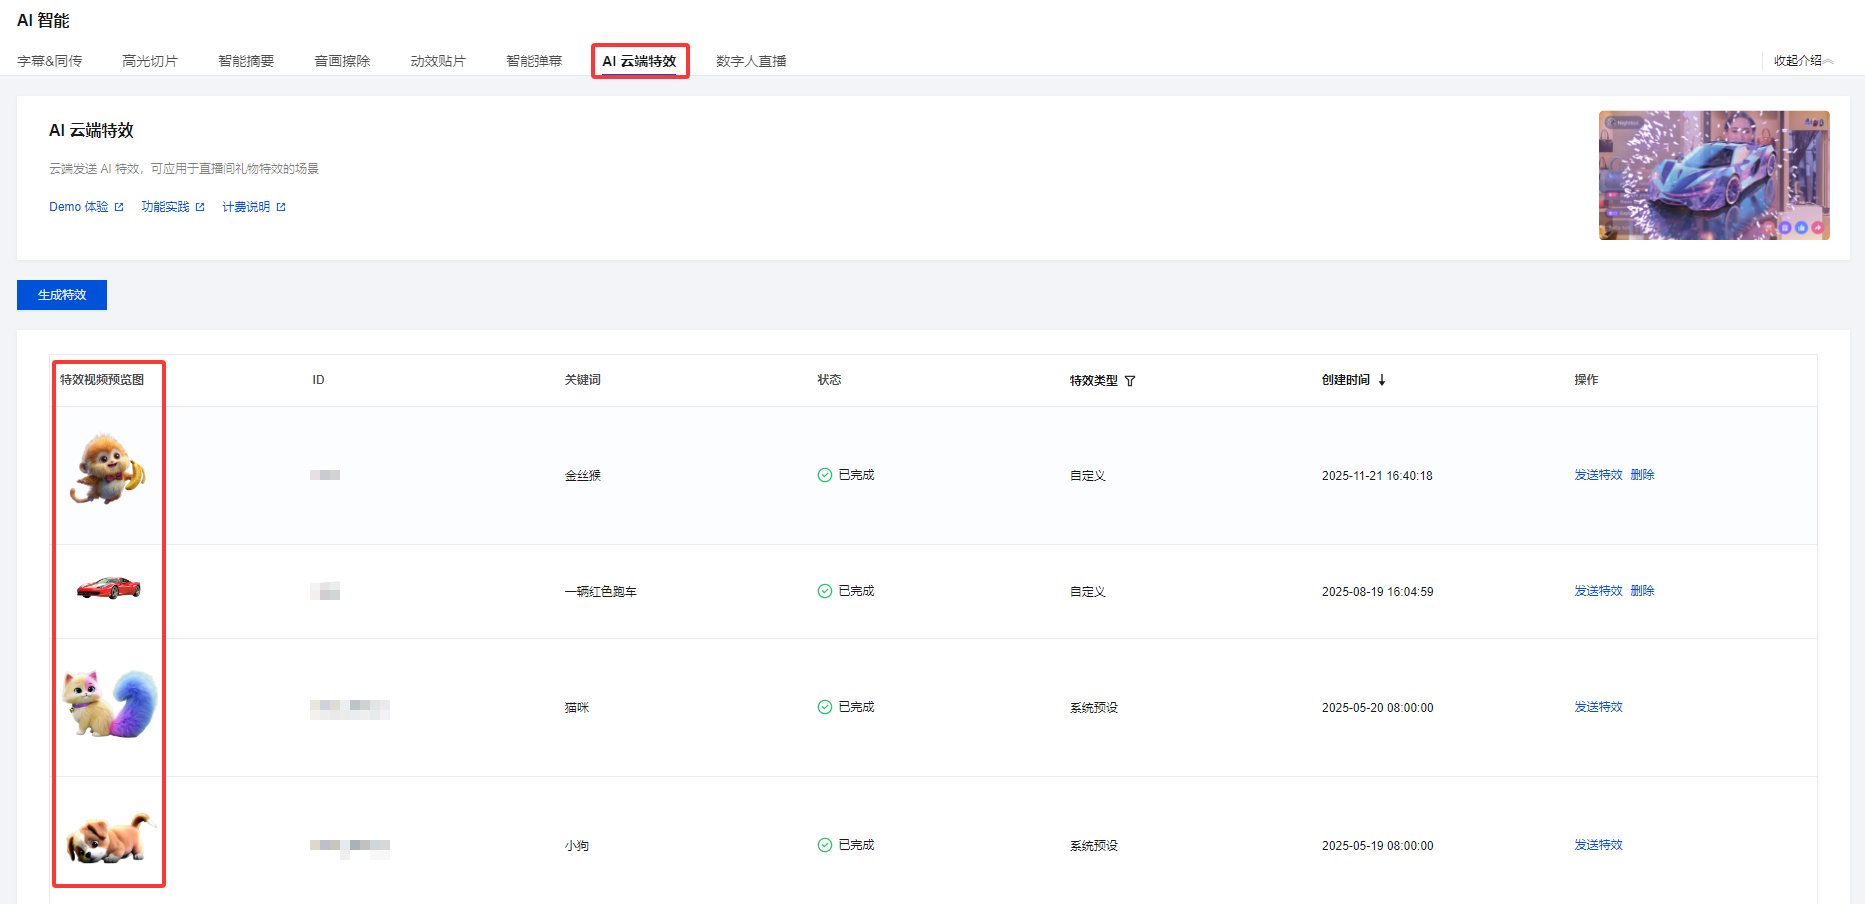
Task: Open the 功能实践 documentation link
Action: click(x=172, y=207)
